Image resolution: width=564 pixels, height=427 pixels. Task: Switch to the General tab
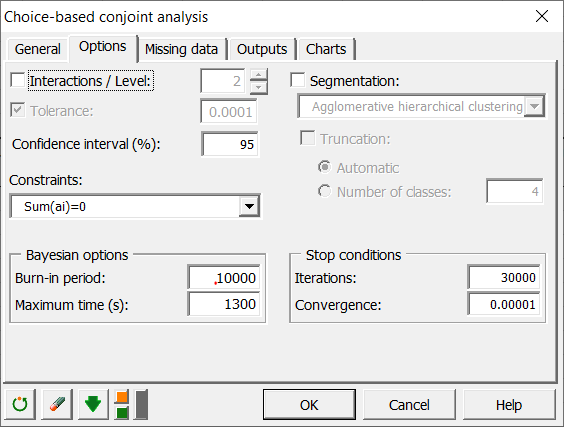pyautogui.click(x=38, y=49)
